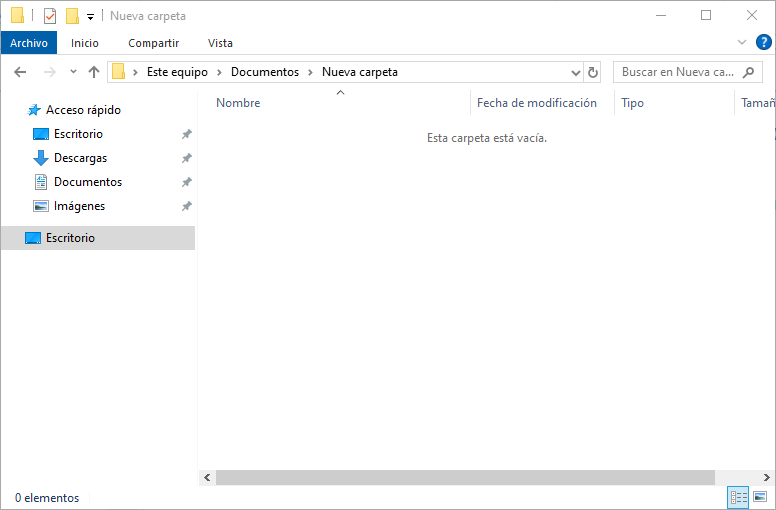Open the recent locations dropdown beside the forward arrow

pyautogui.click(x=73, y=72)
